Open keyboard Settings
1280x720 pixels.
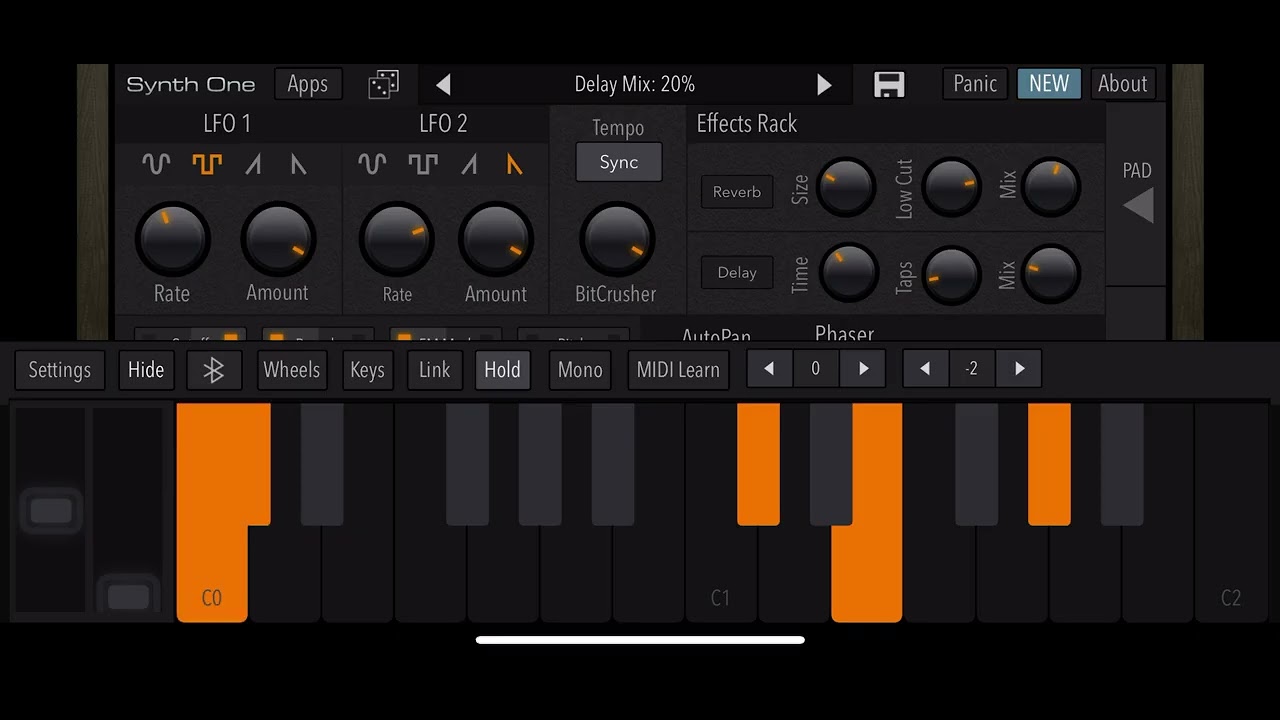[x=59, y=370]
